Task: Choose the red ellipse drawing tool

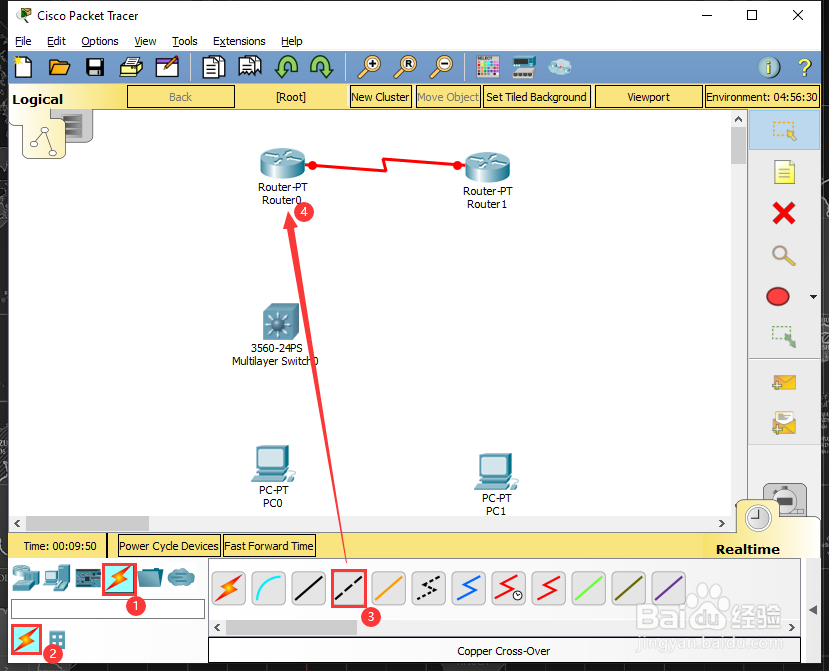Action: [778, 297]
